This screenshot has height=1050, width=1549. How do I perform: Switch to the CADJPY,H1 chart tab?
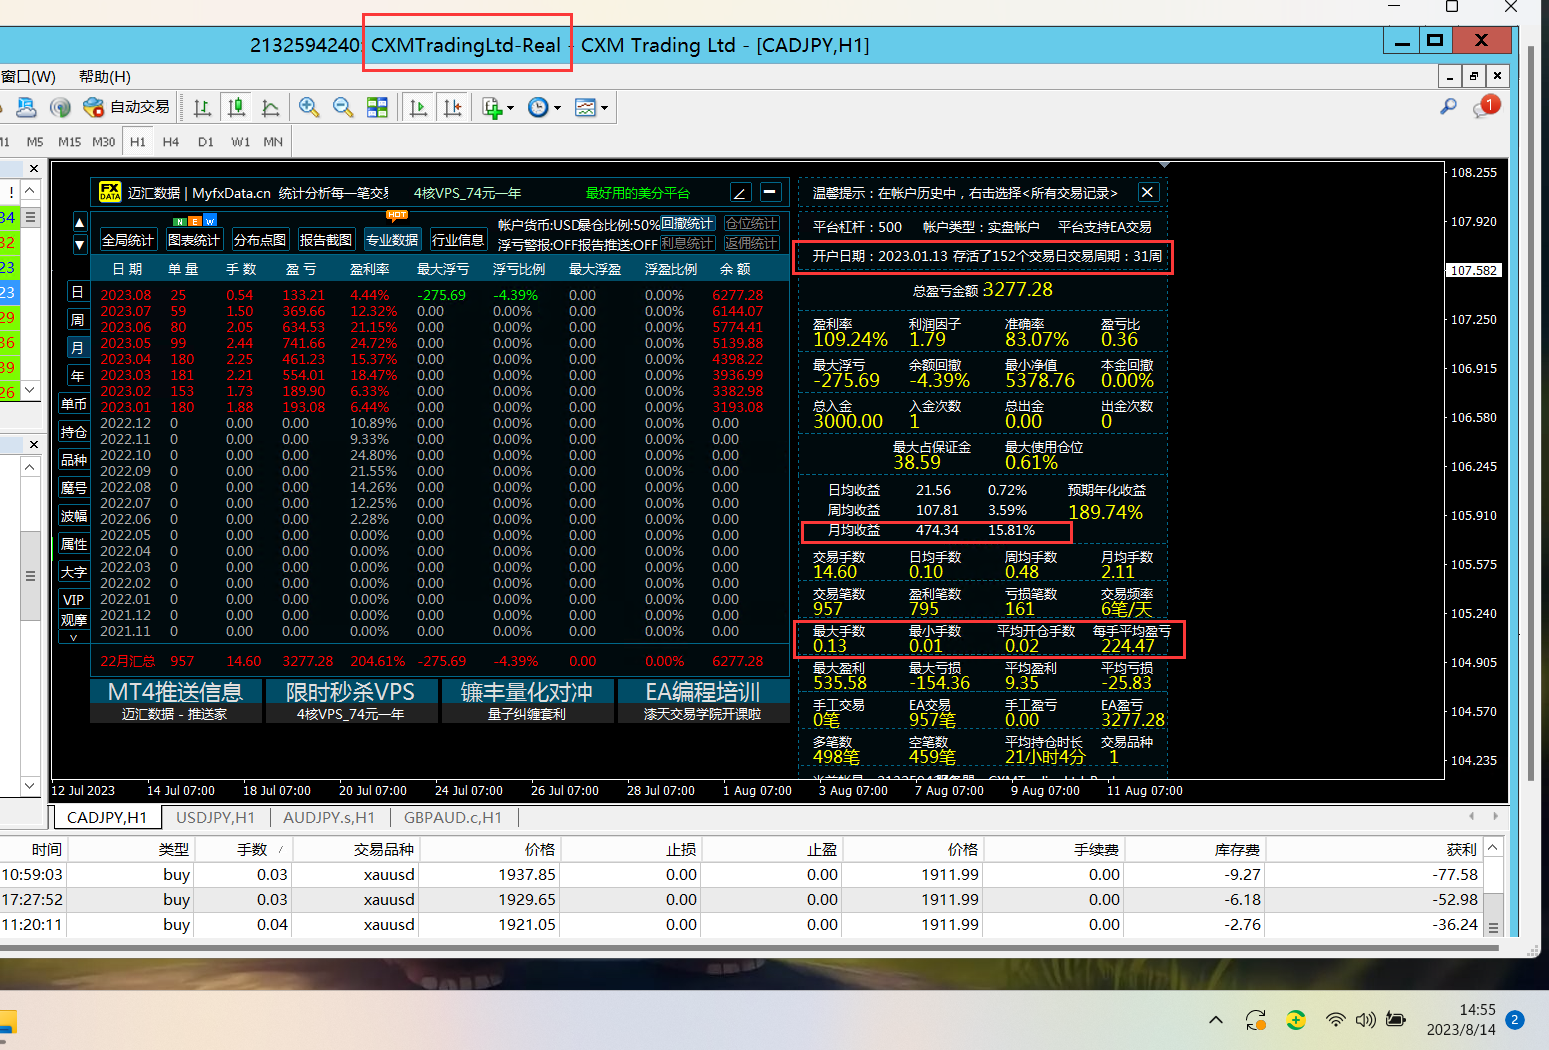click(107, 818)
